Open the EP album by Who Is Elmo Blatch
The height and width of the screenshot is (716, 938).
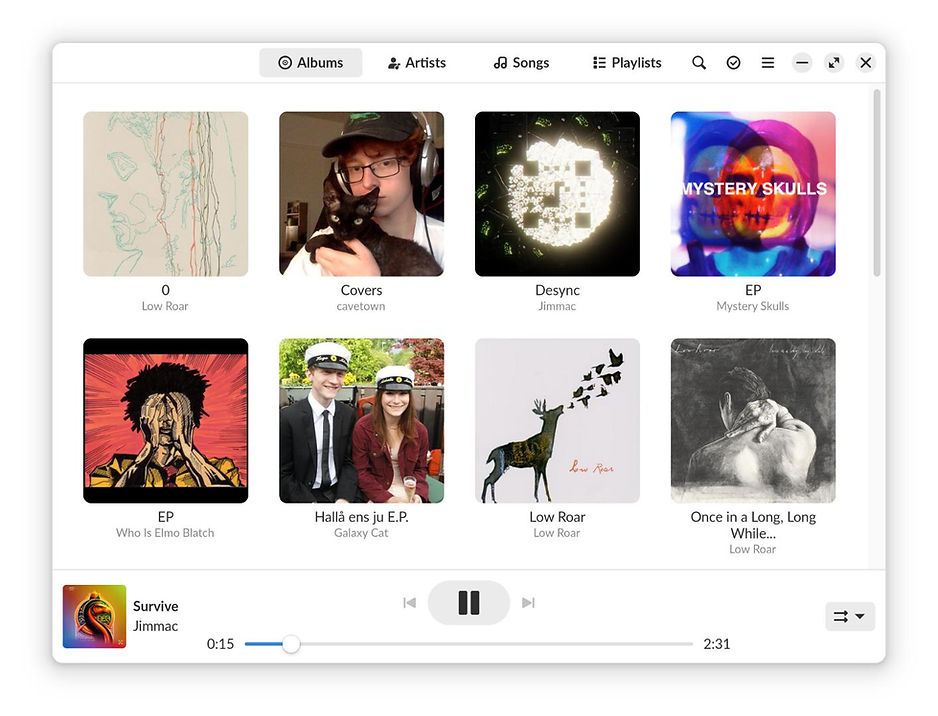coord(165,420)
